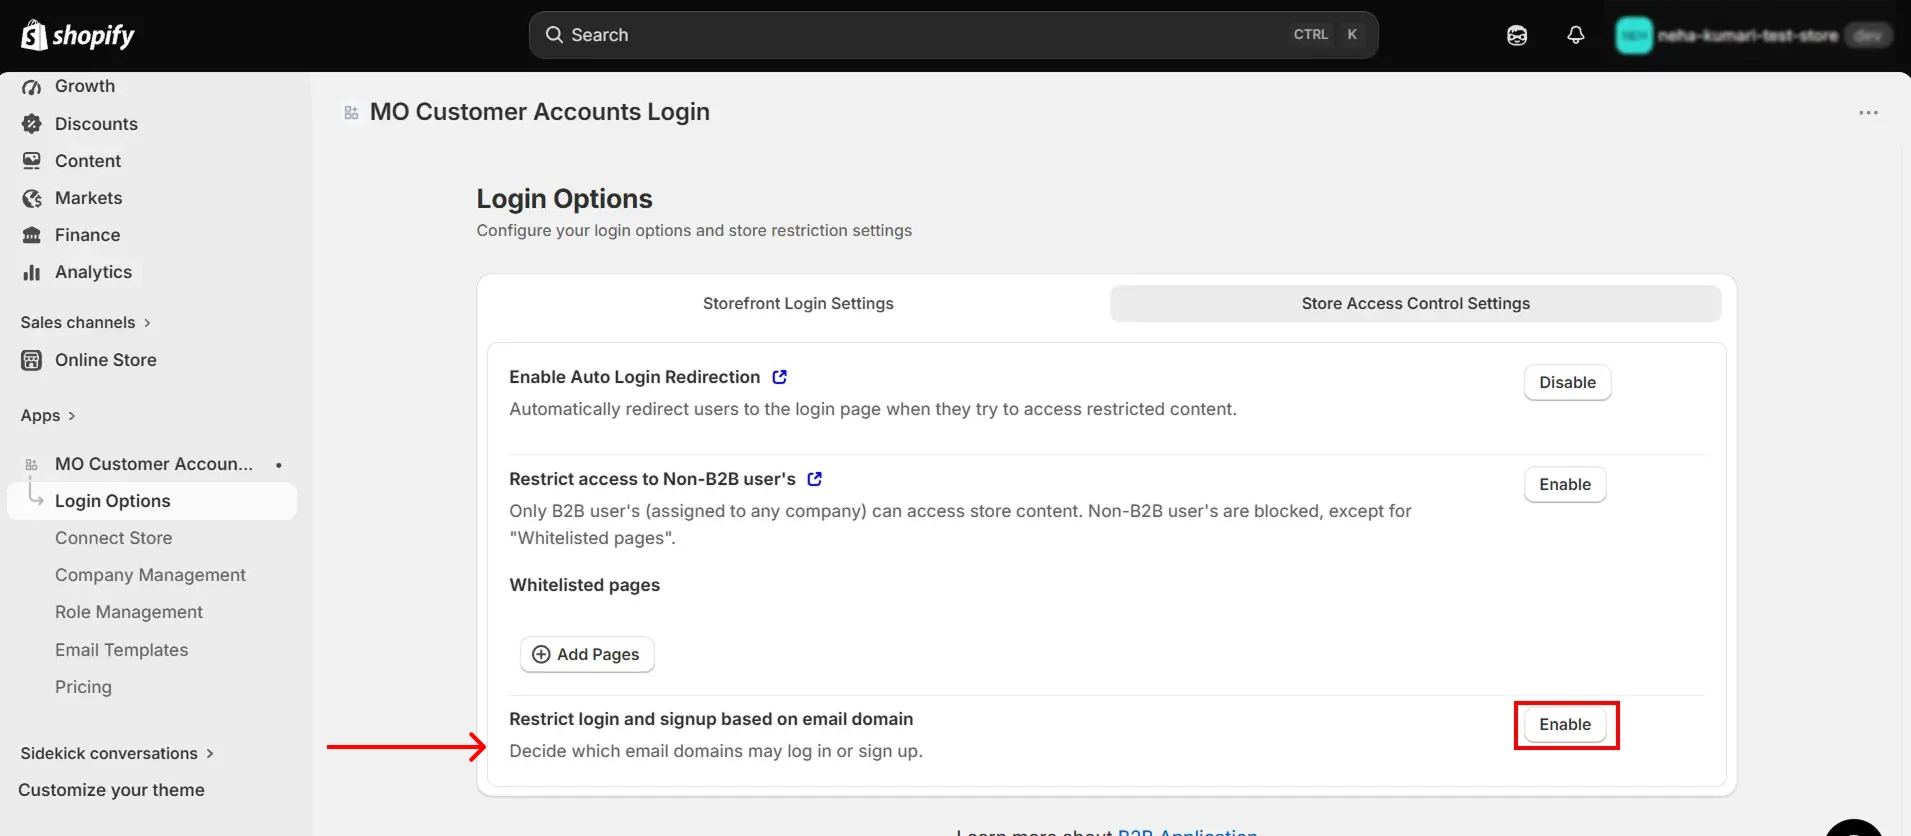Viewport: 1911px width, 836px height.
Task: Expand Sidekick conversations
Action: click(117, 753)
